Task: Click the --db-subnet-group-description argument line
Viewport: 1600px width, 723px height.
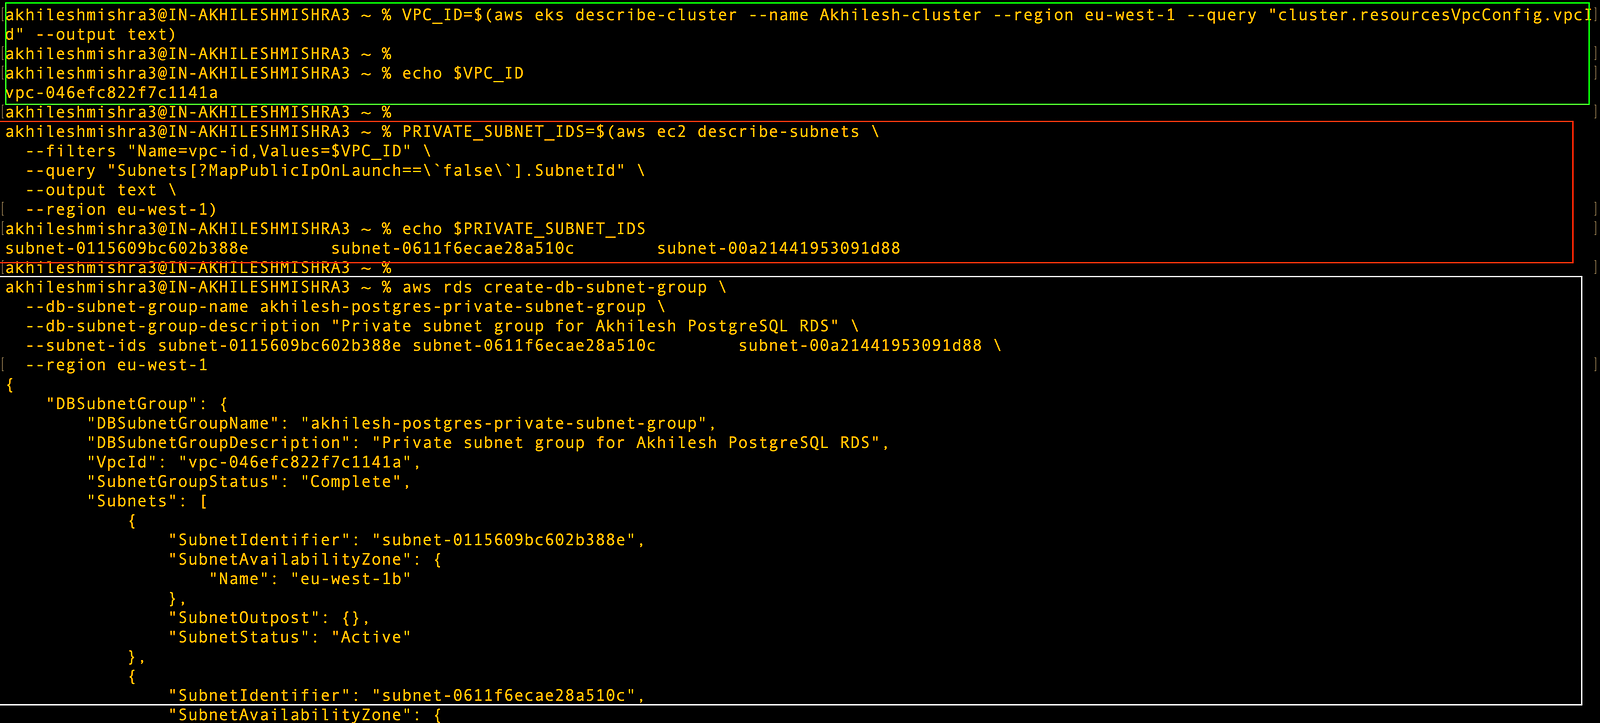Action: tap(442, 326)
